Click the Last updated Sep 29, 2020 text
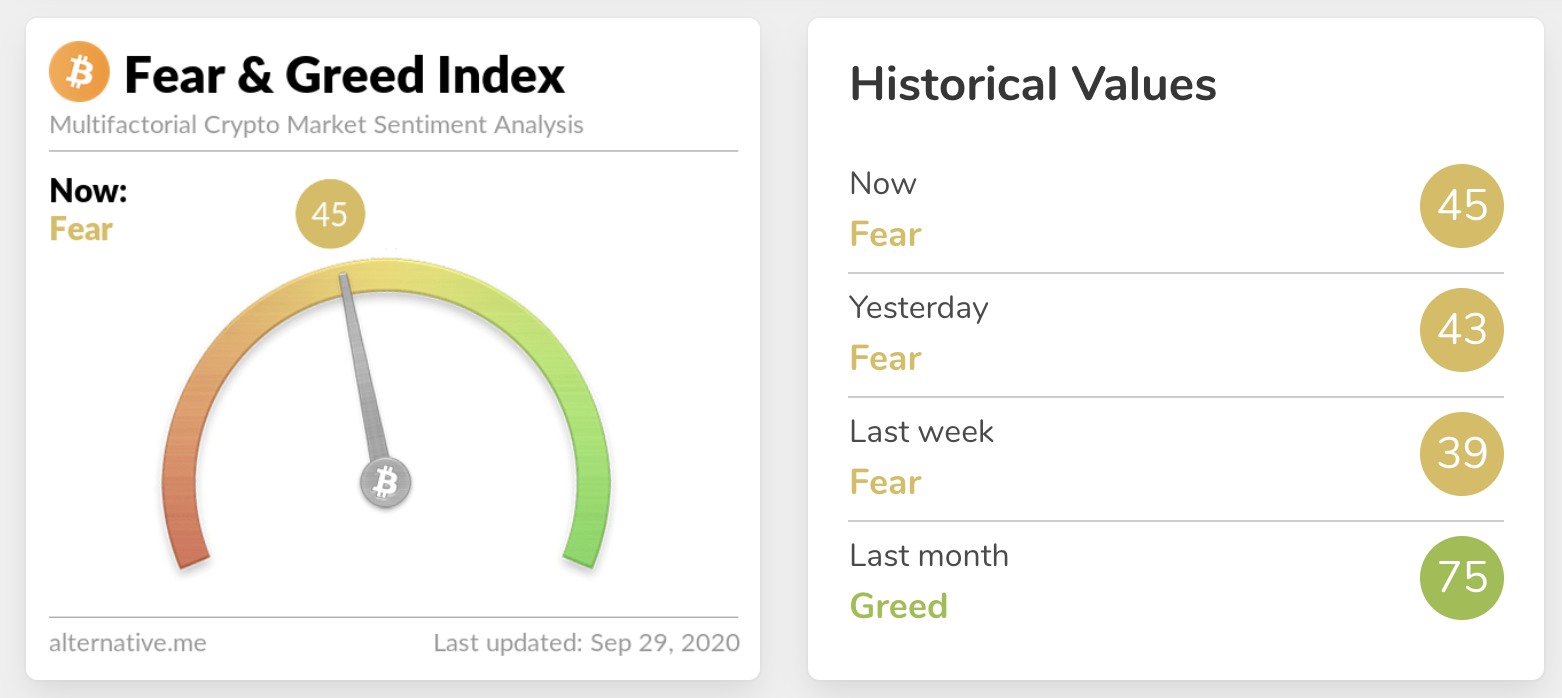1562x698 pixels. coord(586,642)
